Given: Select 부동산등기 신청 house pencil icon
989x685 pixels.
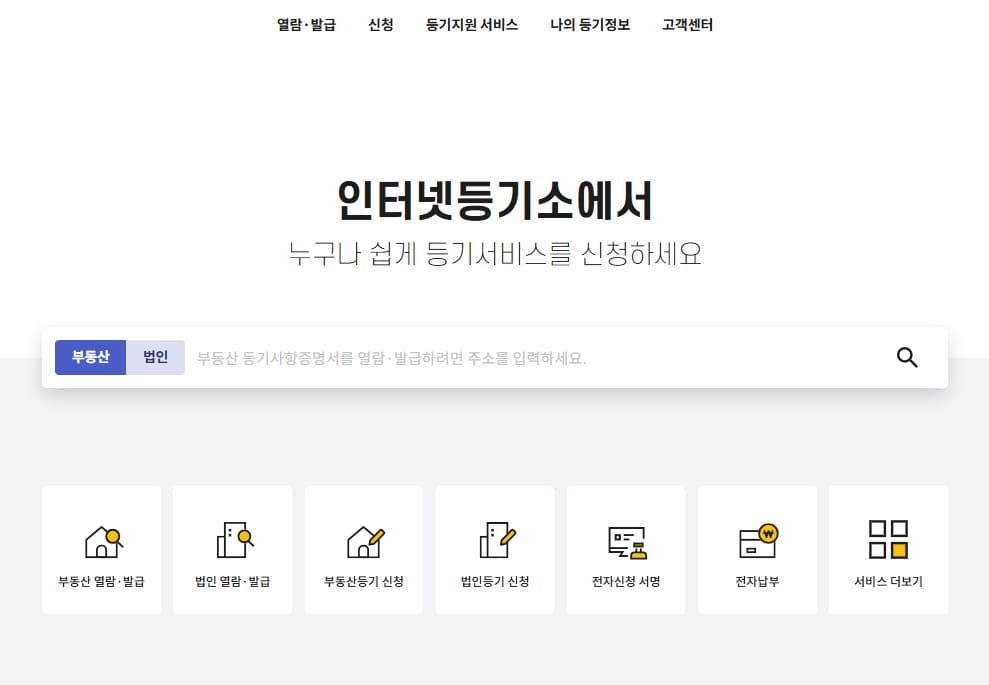Looking at the screenshot, I should (365, 542).
